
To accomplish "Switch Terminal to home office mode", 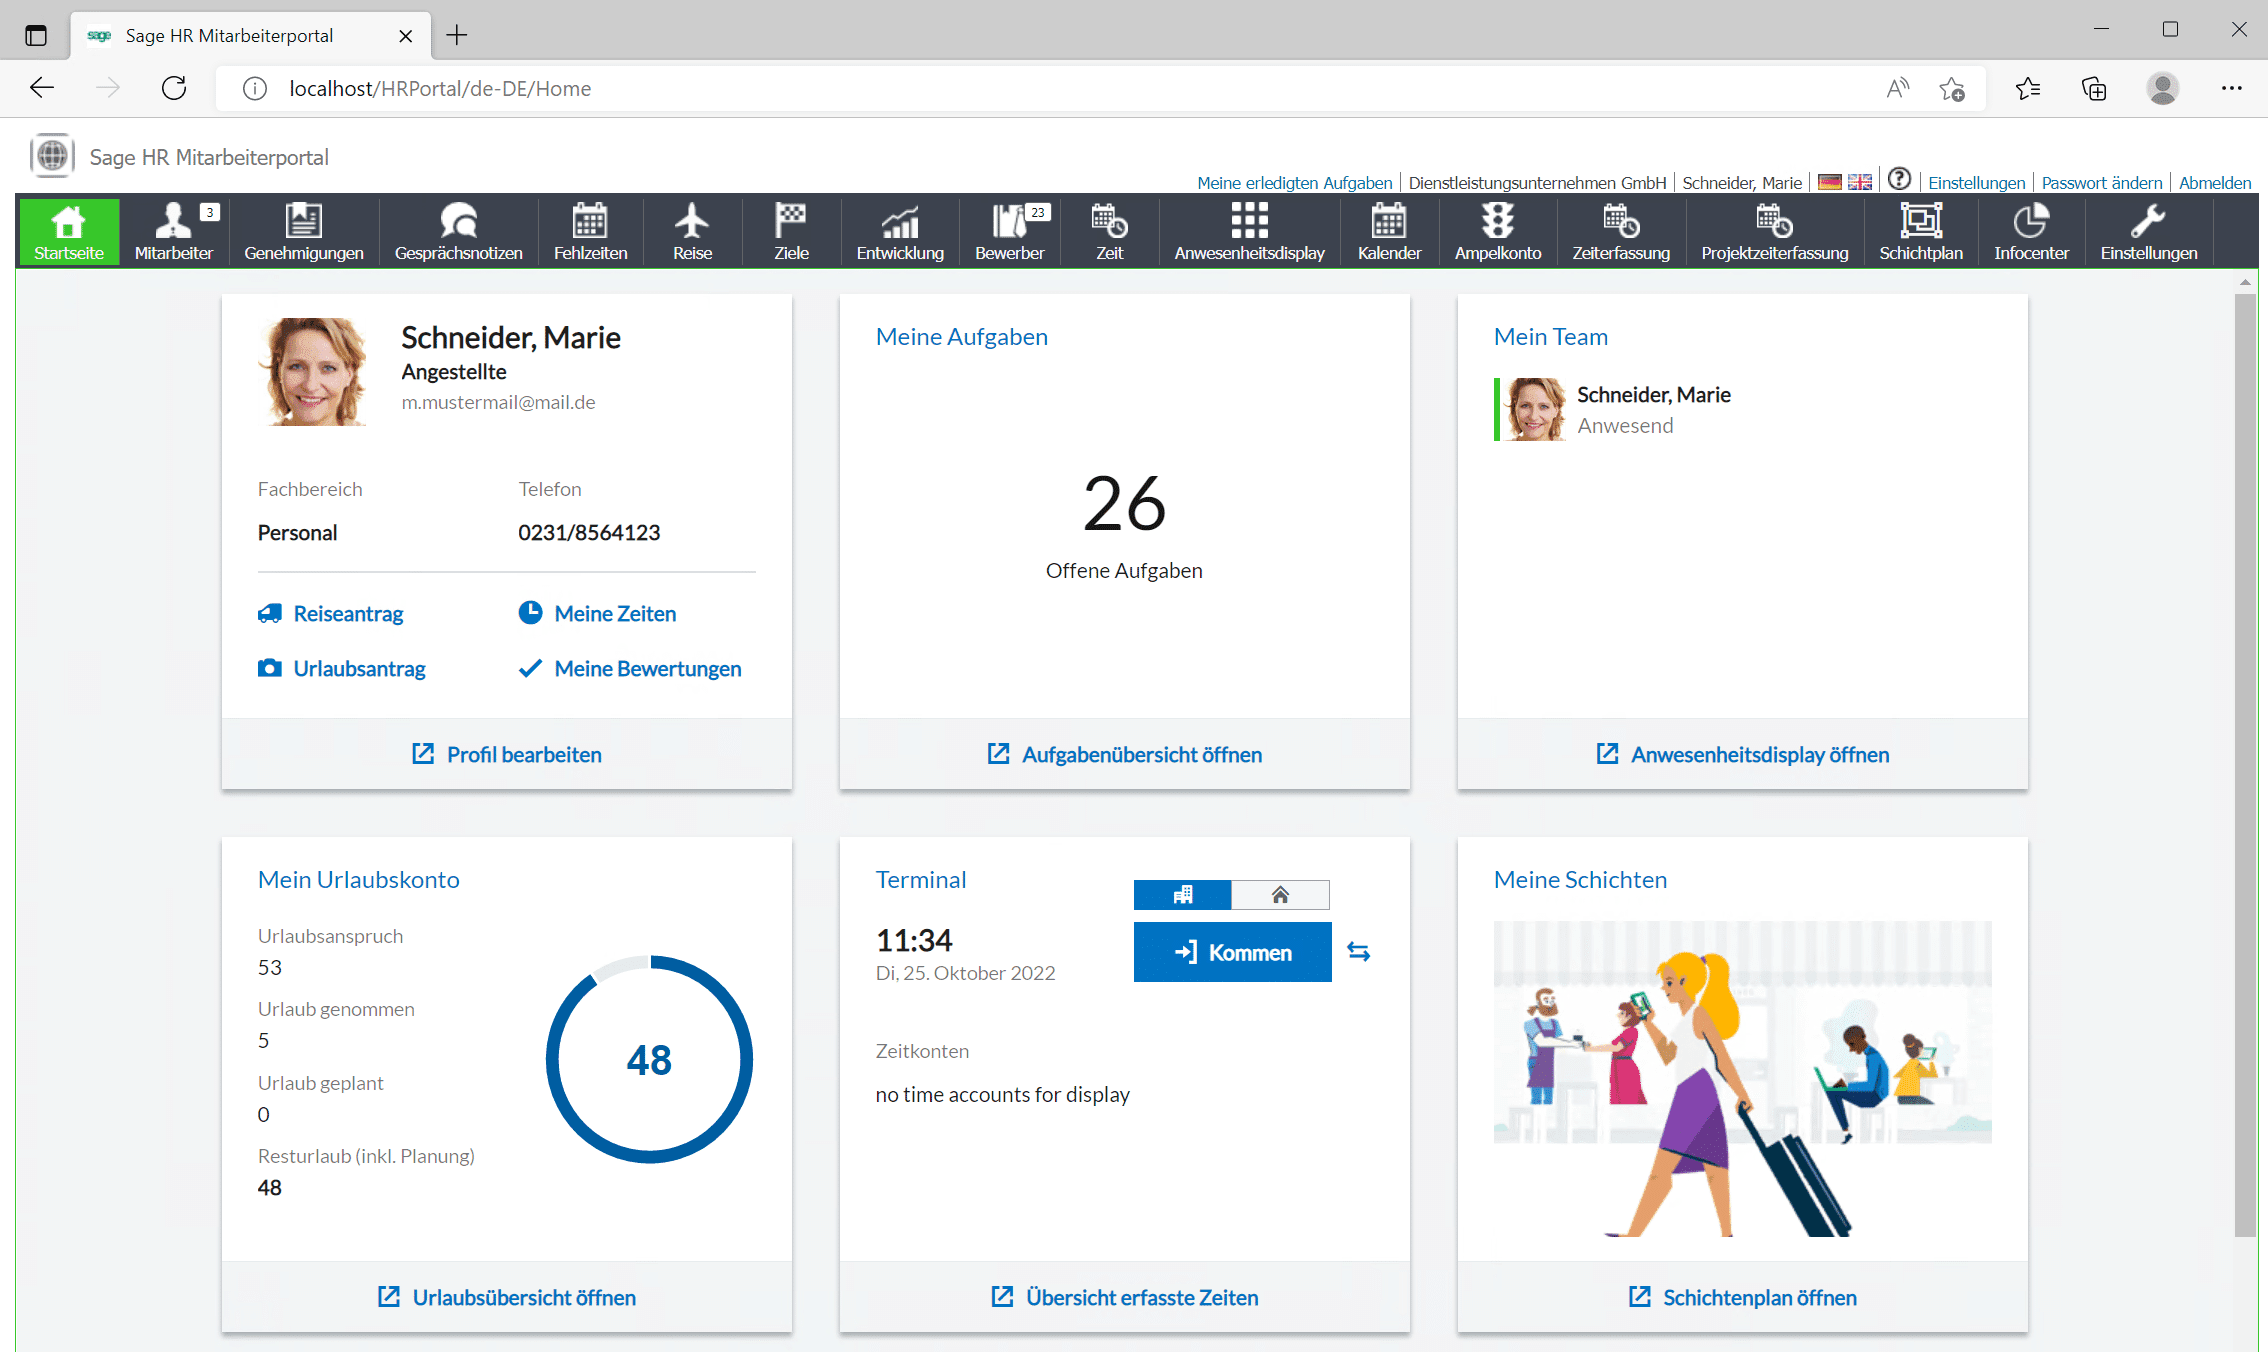I will tap(1280, 894).
